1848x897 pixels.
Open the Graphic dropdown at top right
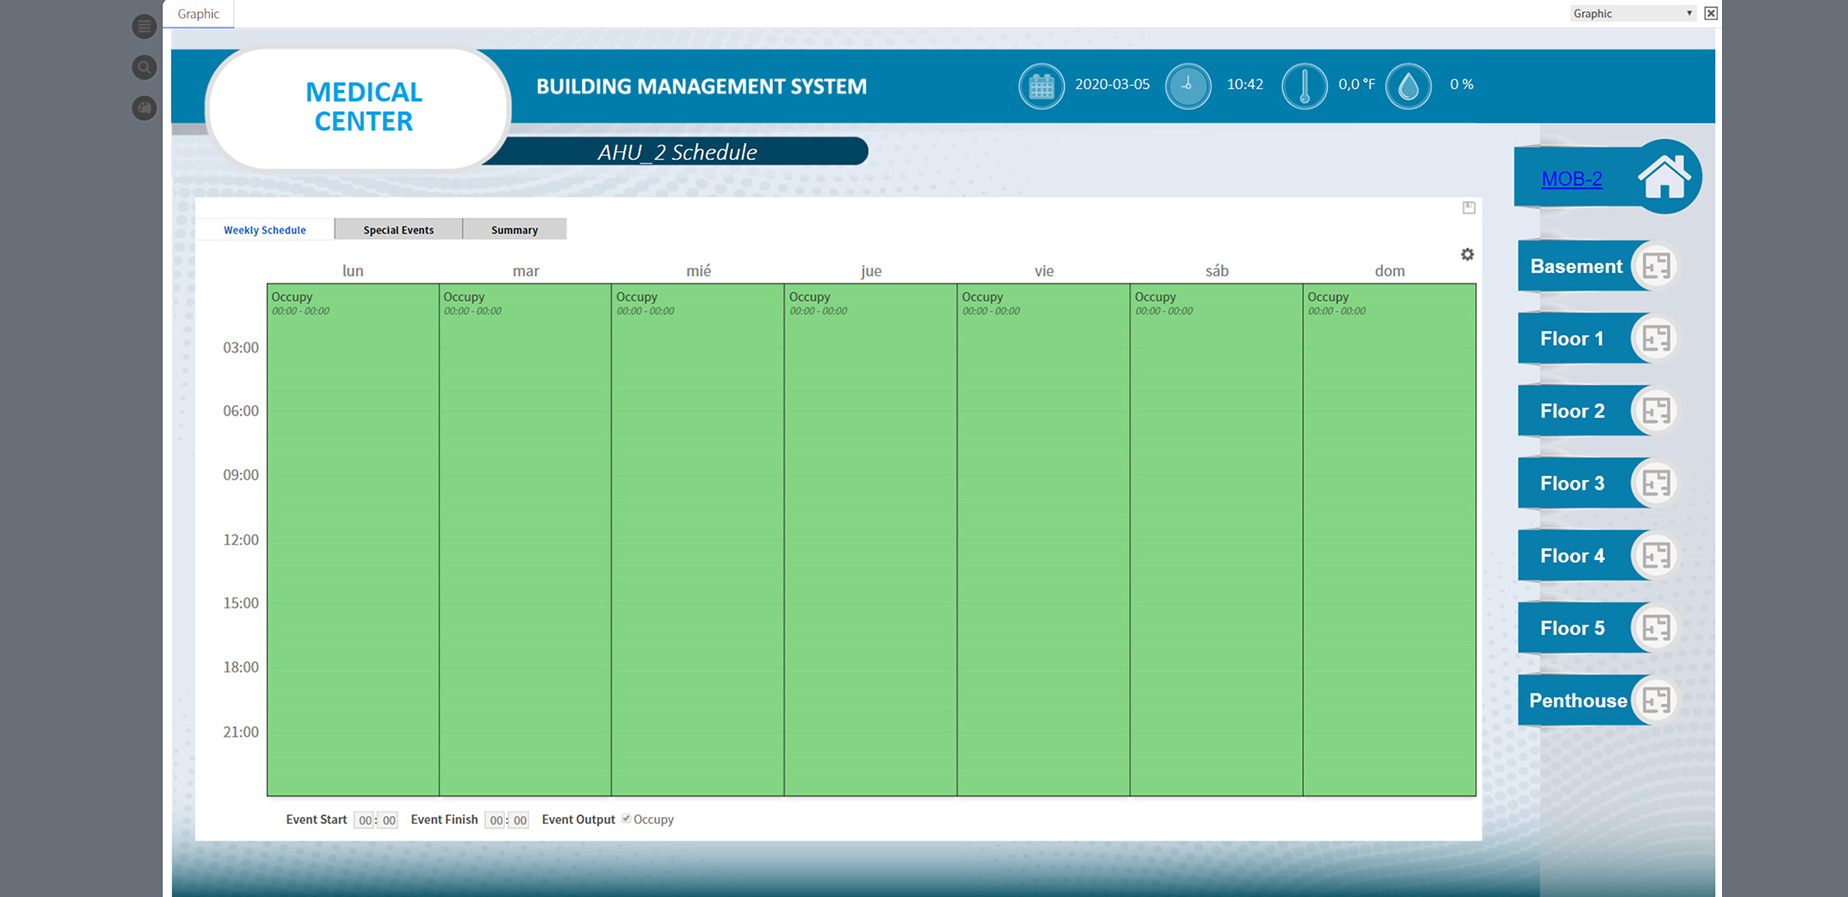click(1632, 13)
